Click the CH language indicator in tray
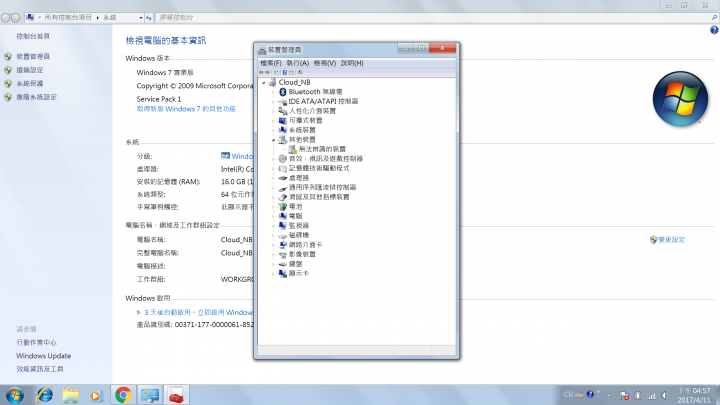This screenshot has height=405, width=720. click(568, 394)
